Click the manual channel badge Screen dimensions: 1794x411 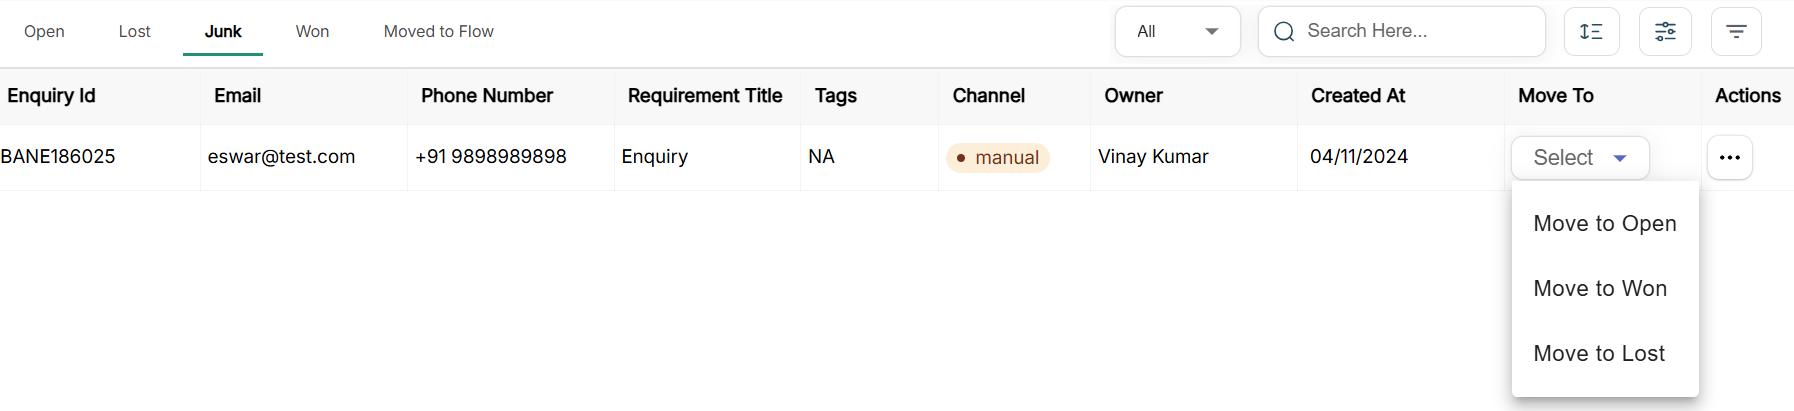pyautogui.click(x=998, y=158)
